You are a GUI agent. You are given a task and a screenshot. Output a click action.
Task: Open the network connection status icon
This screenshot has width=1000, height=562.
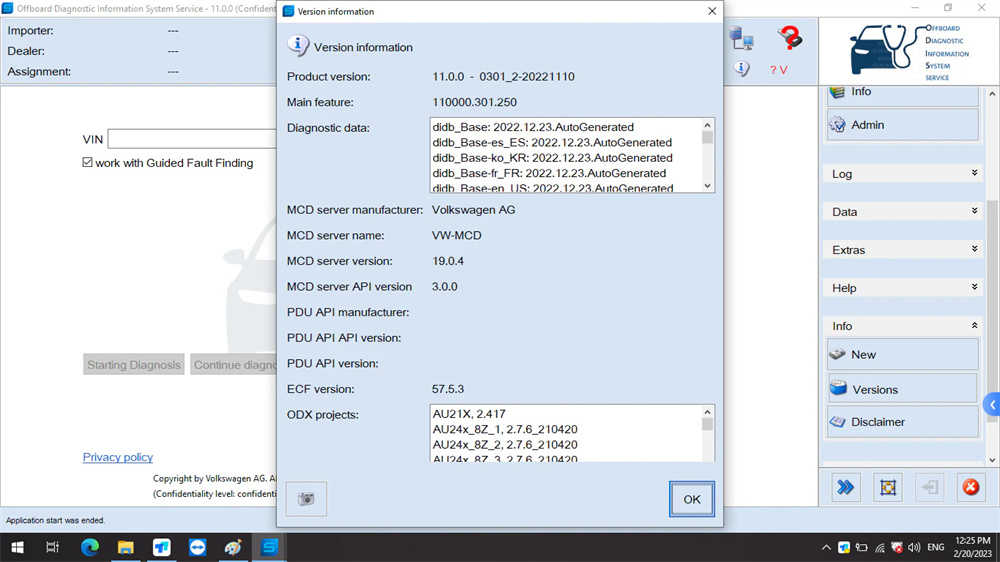[x=742, y=39]
